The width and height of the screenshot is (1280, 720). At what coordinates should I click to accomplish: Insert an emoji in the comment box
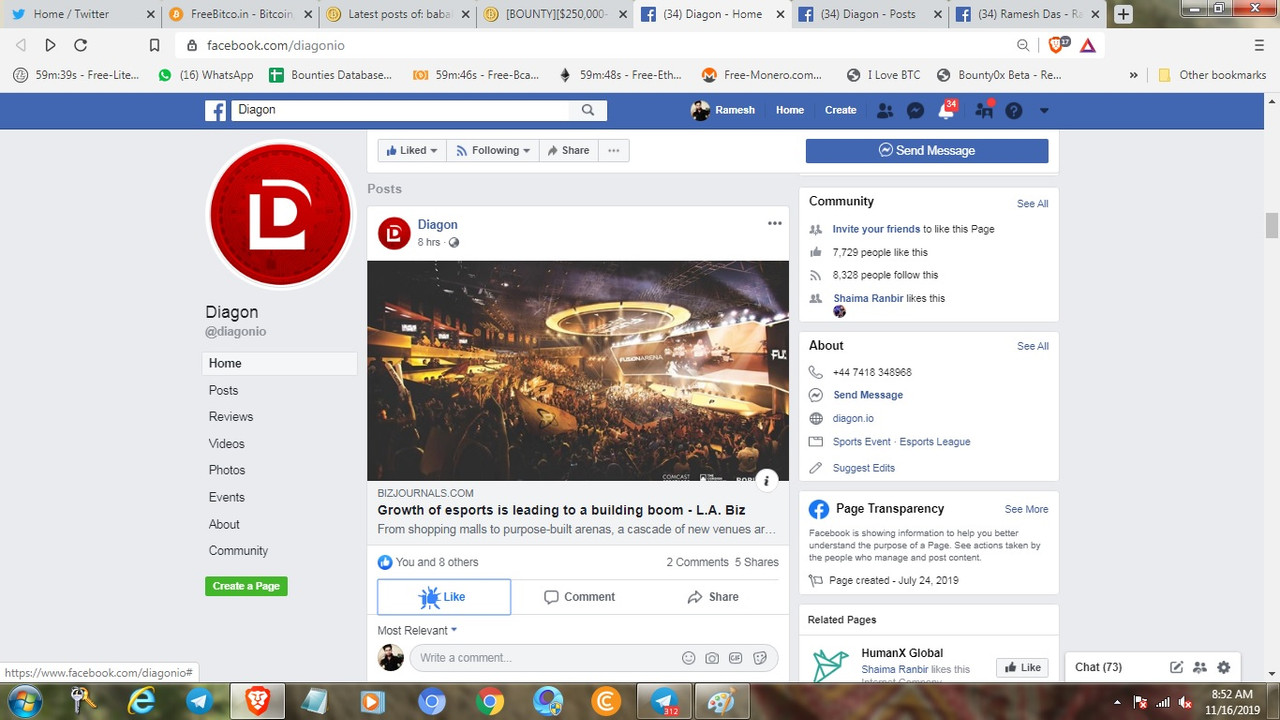click(x=688, y=658)
